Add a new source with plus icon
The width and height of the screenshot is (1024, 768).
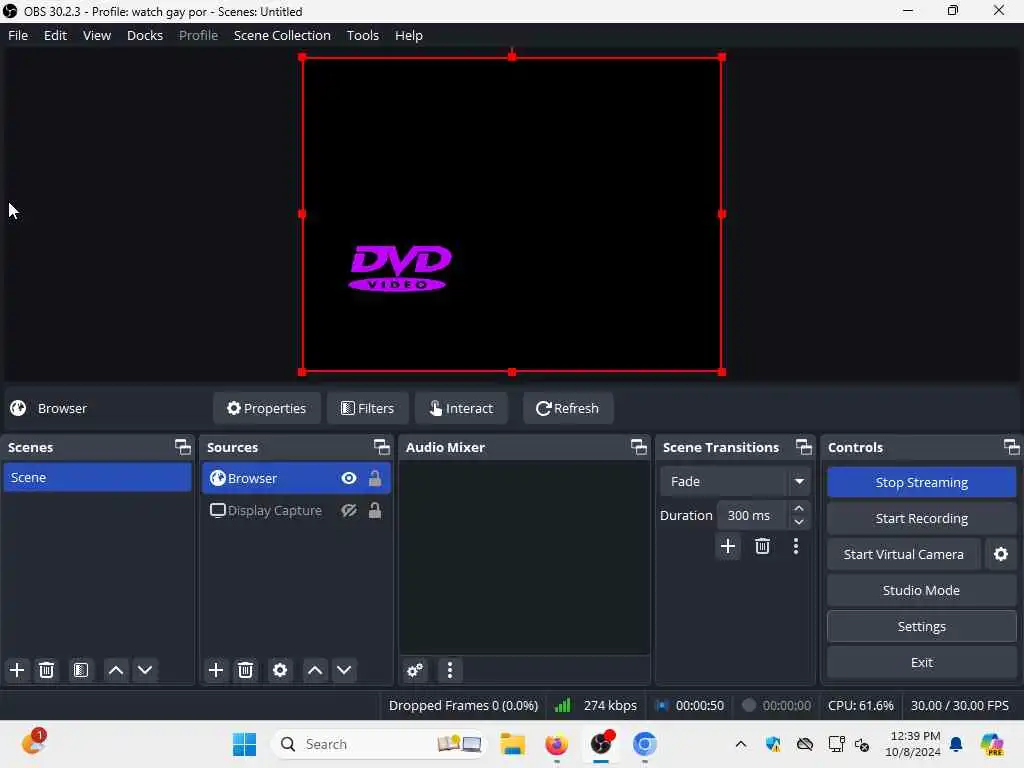pos(216,670)
